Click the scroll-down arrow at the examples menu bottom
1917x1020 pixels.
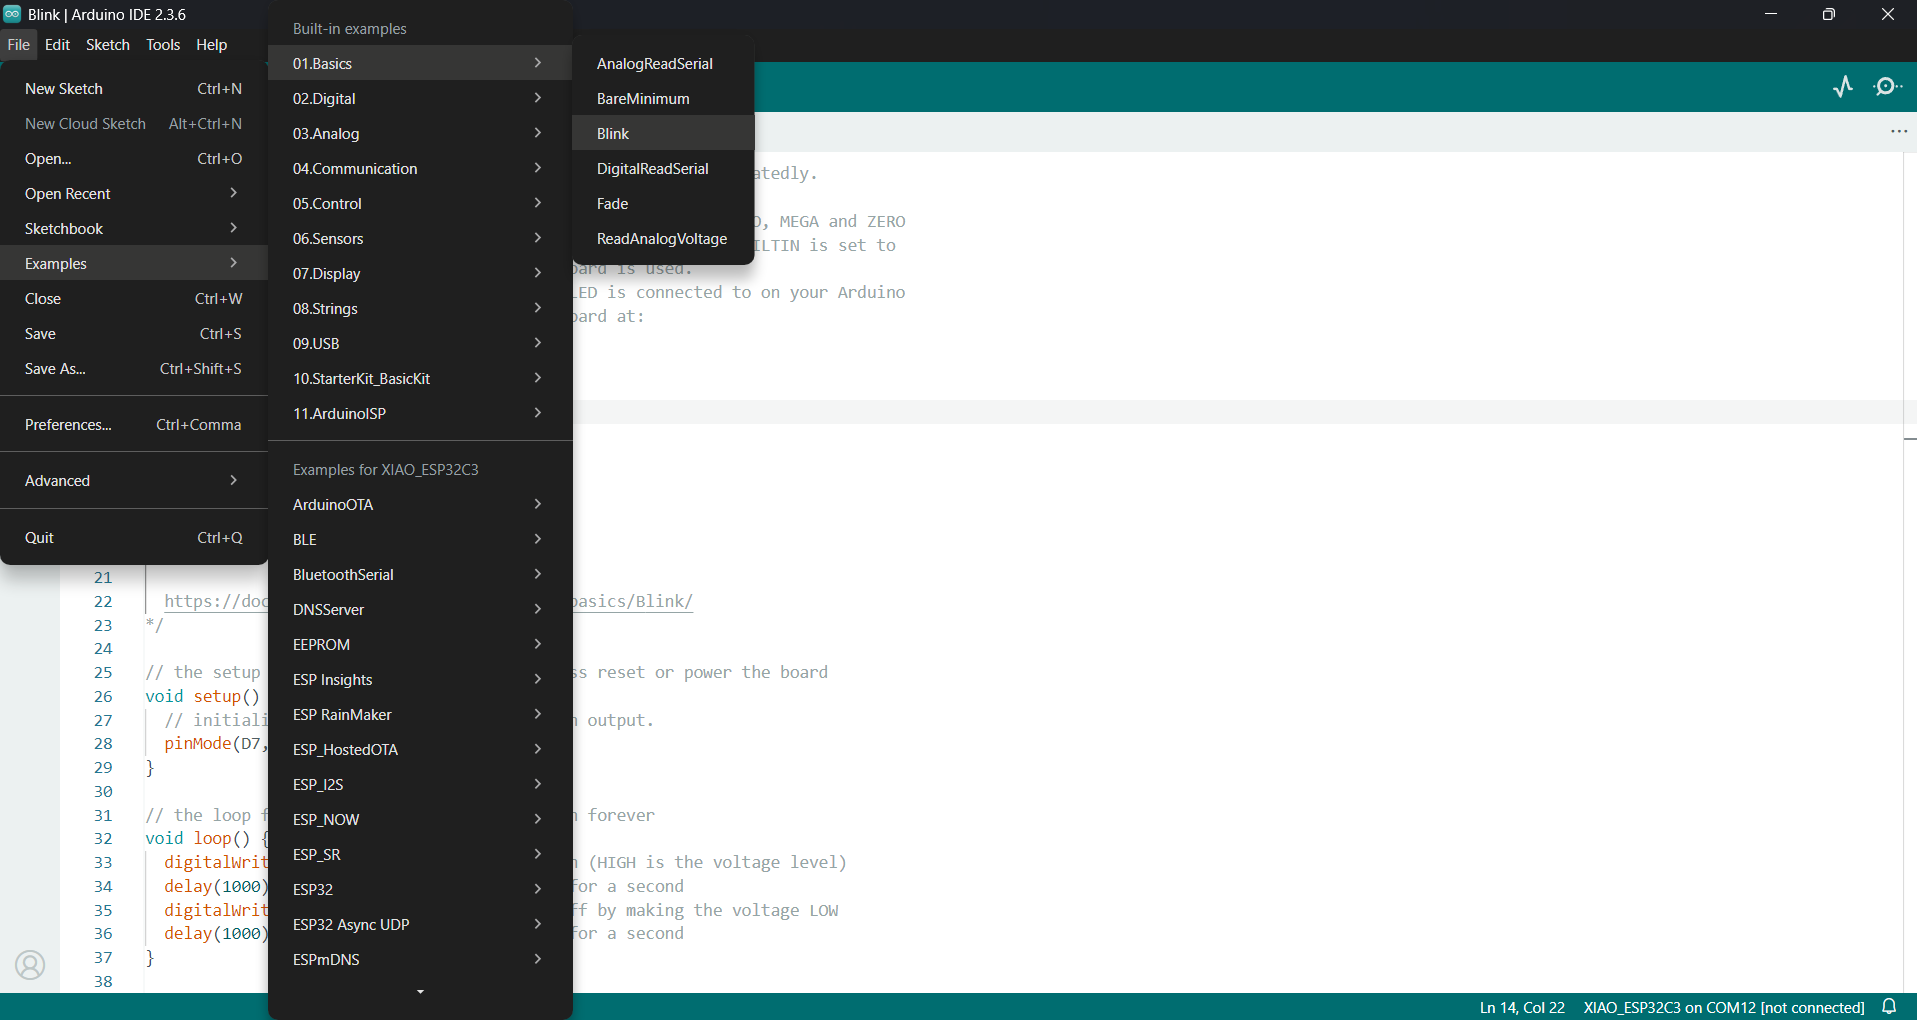coord(420,992)
